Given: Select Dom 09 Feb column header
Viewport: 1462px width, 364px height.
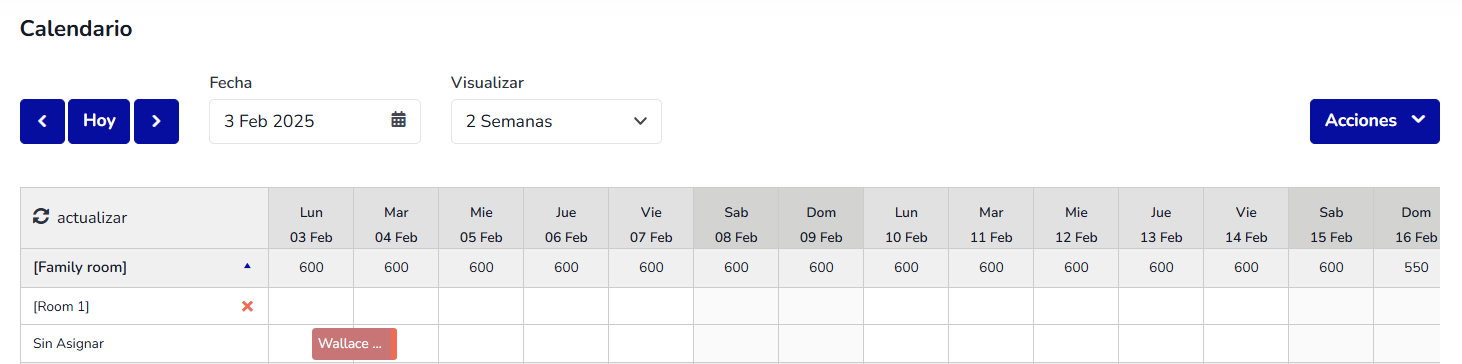Looking at the screenshot, I should point(821,225).
